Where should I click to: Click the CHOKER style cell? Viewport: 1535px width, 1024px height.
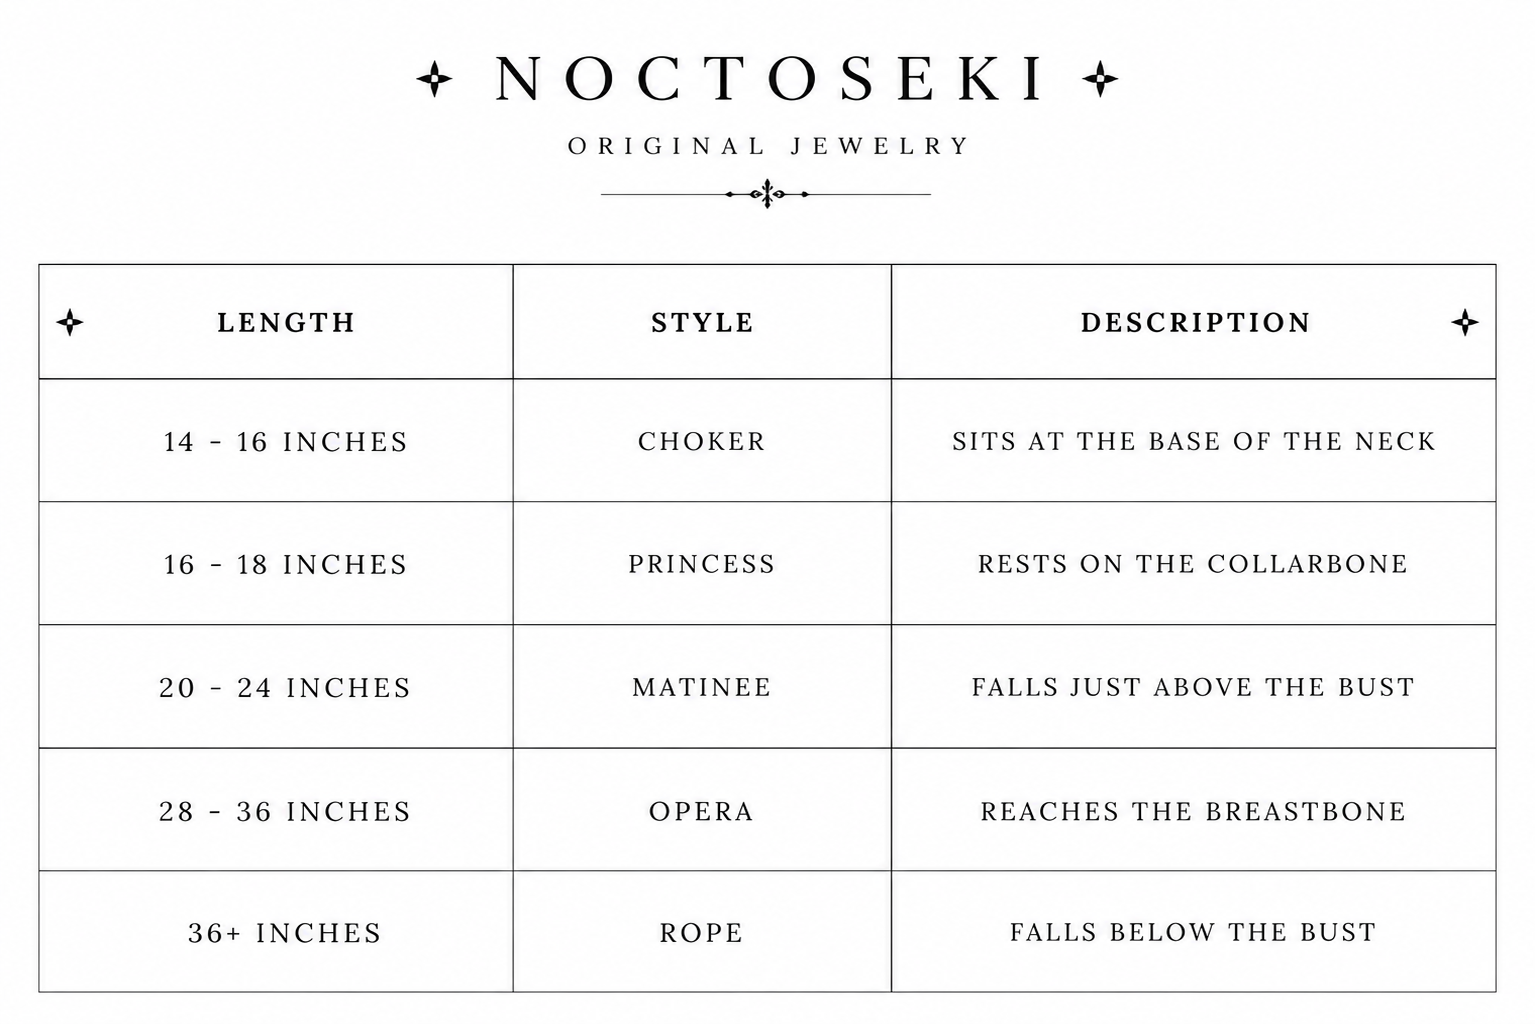702,441
